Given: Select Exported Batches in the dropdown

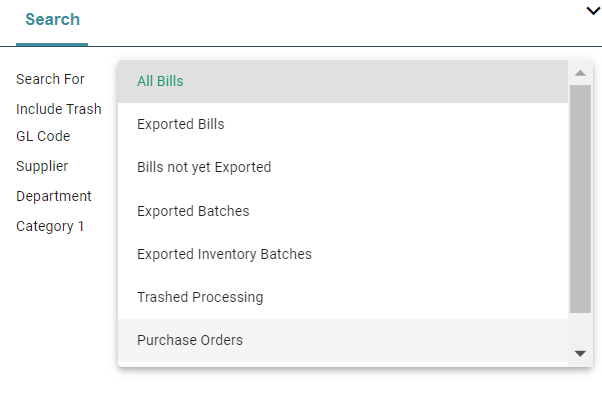Looking at the screenshot, I should [x=193, y=211].
